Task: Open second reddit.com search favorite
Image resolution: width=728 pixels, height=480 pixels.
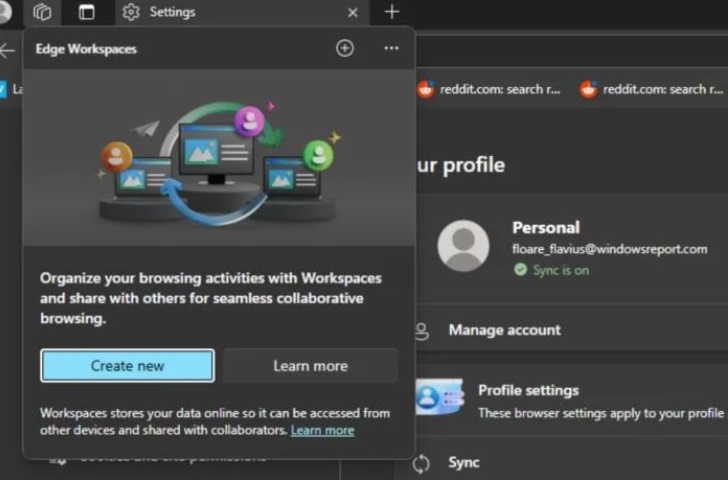Action: pos(651,89)
